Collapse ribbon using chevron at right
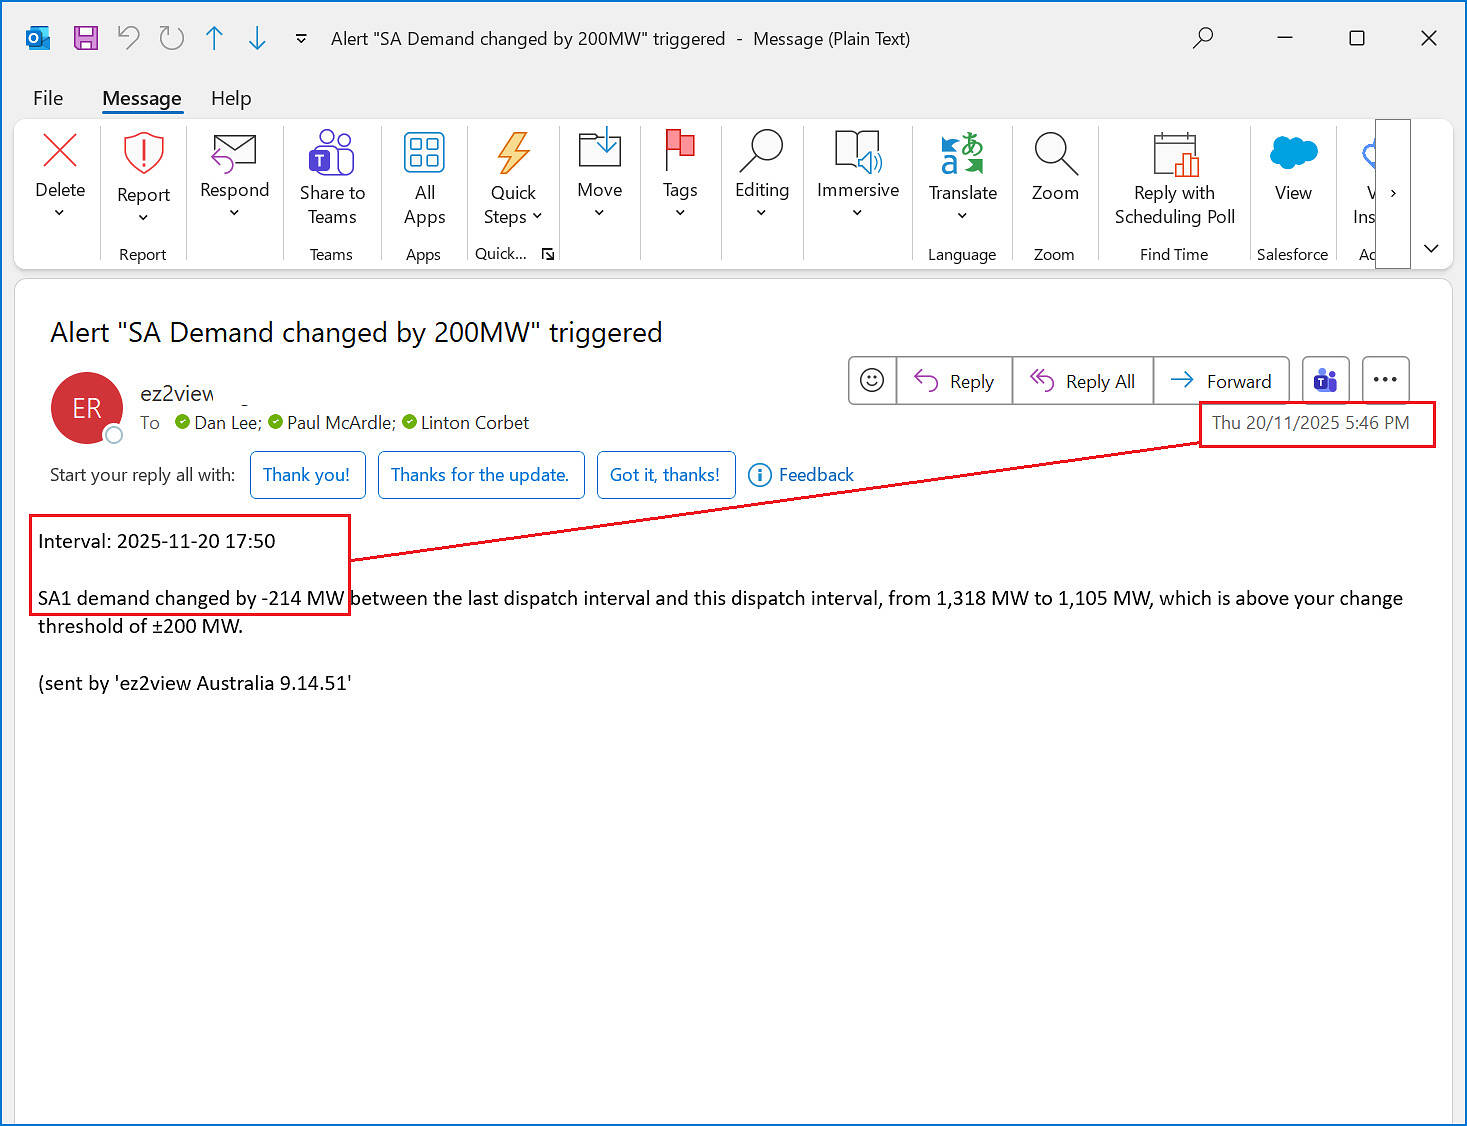The height and width of the screenshot is (1126, 1467). 1431,248
